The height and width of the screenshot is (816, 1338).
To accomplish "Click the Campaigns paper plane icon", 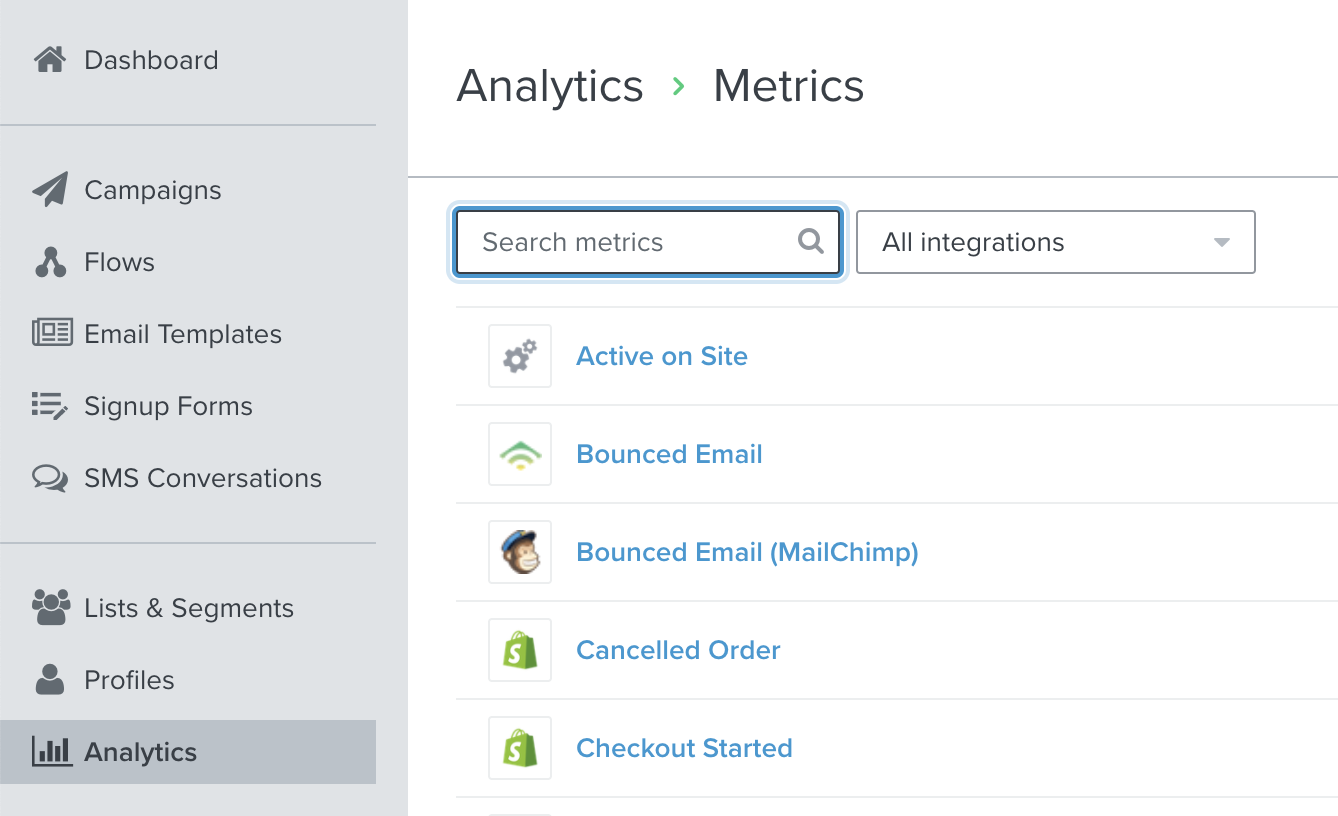I will [x=50, y=190].
